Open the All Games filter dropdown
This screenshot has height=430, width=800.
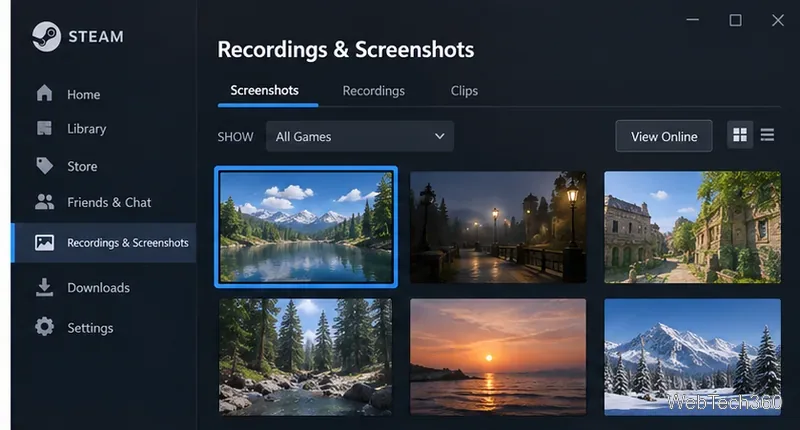point(360,136)
